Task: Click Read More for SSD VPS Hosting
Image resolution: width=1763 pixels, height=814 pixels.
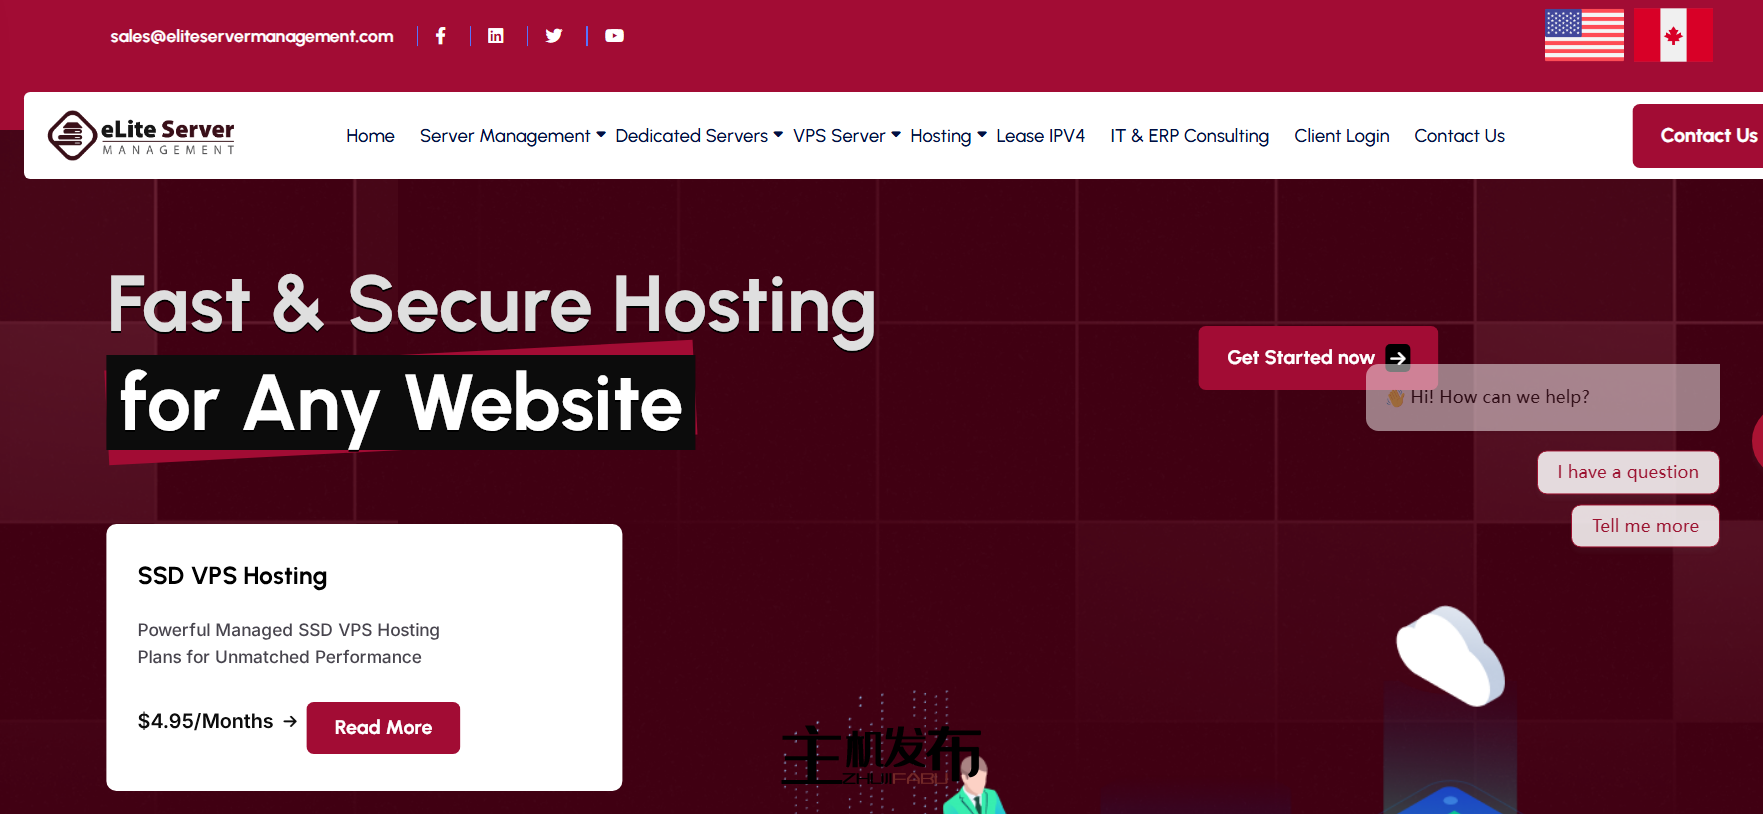Action: pyautogui.click(x=383, y=728)
